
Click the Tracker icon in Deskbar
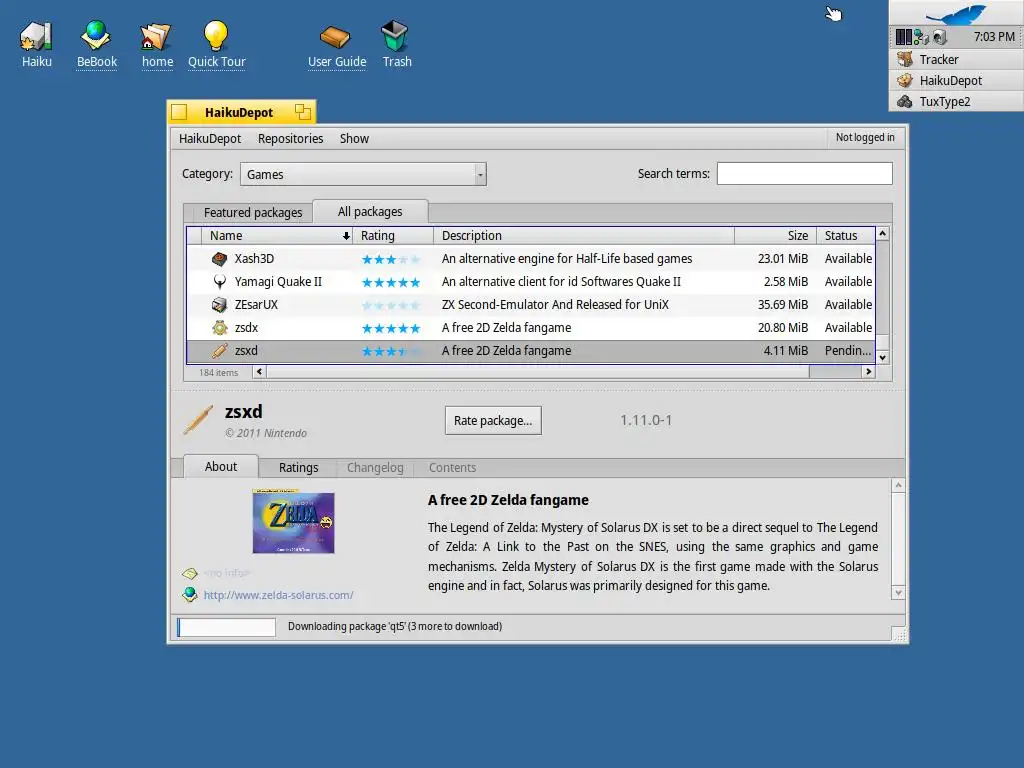[x=905, y=59]
